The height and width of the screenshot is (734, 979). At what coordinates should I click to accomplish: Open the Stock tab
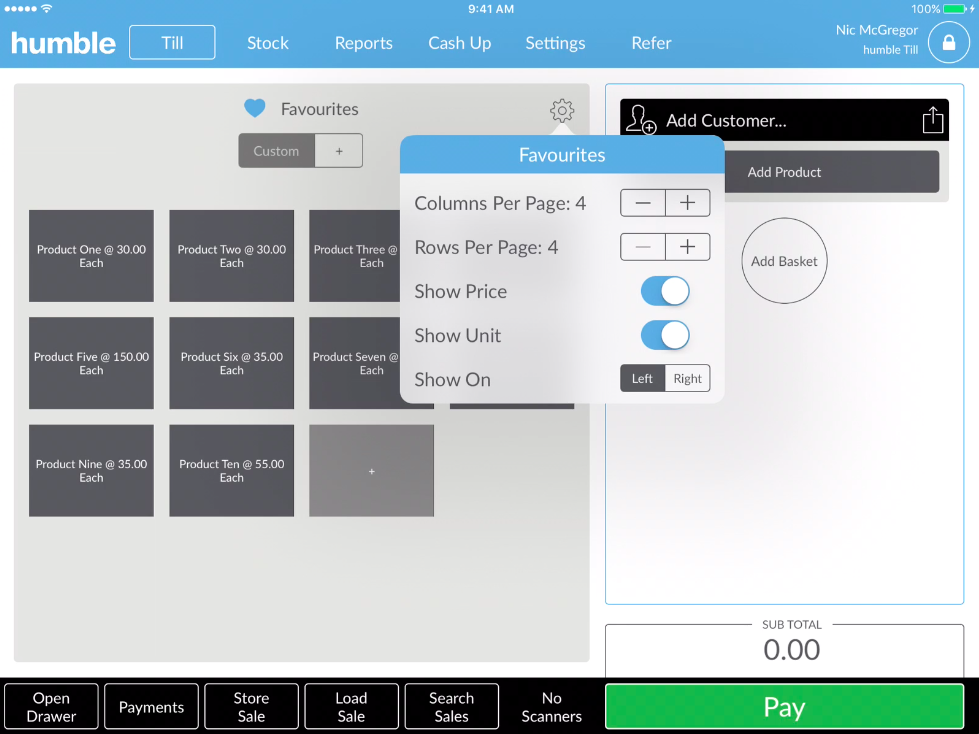pos(268,43)
